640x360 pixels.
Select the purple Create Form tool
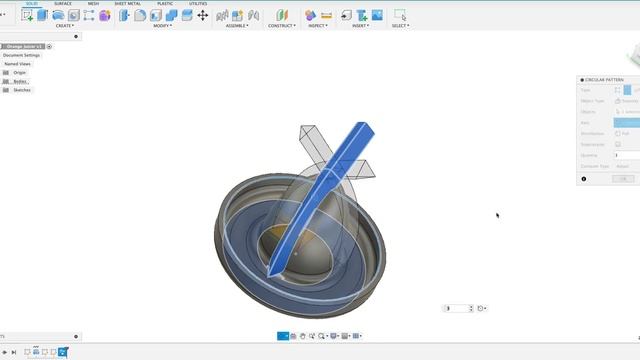105,16
